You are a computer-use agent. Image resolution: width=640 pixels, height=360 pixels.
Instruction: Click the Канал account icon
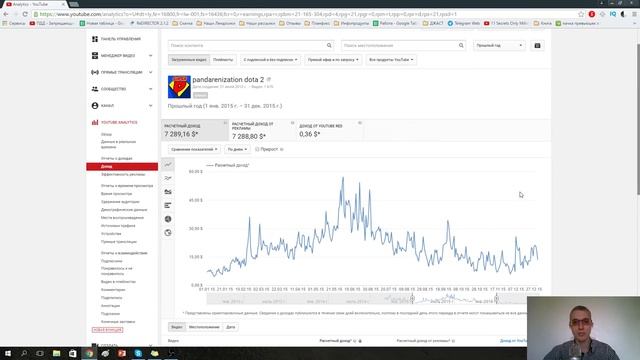point(95,106)
